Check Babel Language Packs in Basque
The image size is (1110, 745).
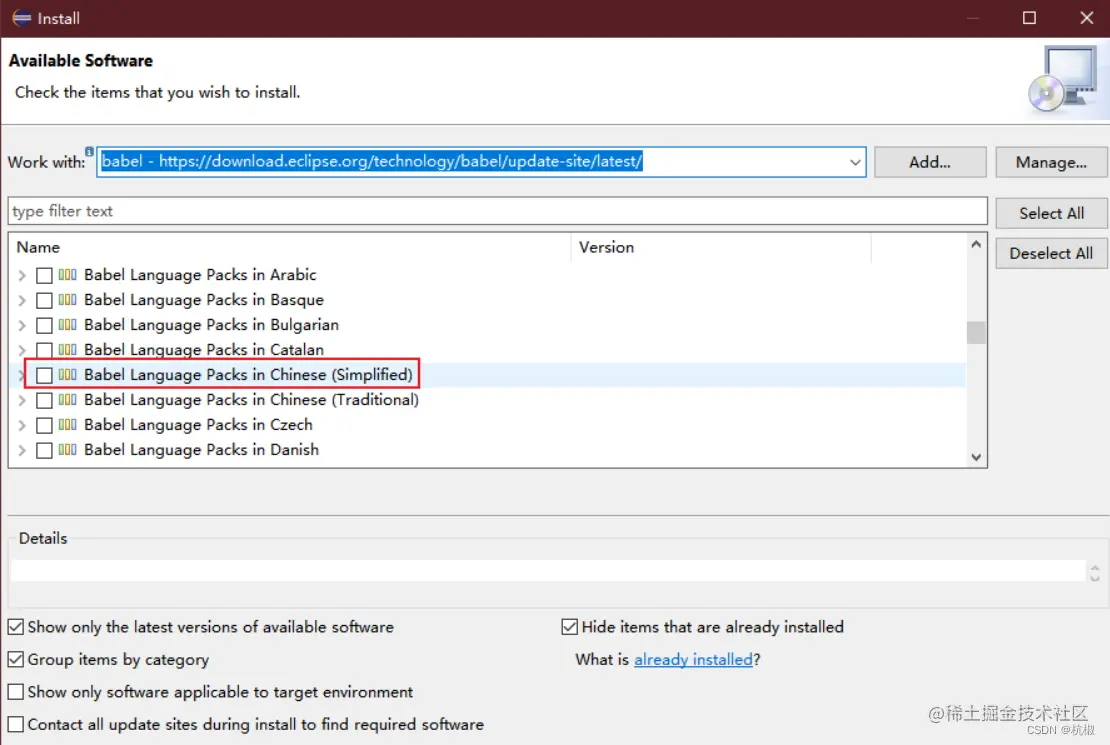[x=44, y=300]
